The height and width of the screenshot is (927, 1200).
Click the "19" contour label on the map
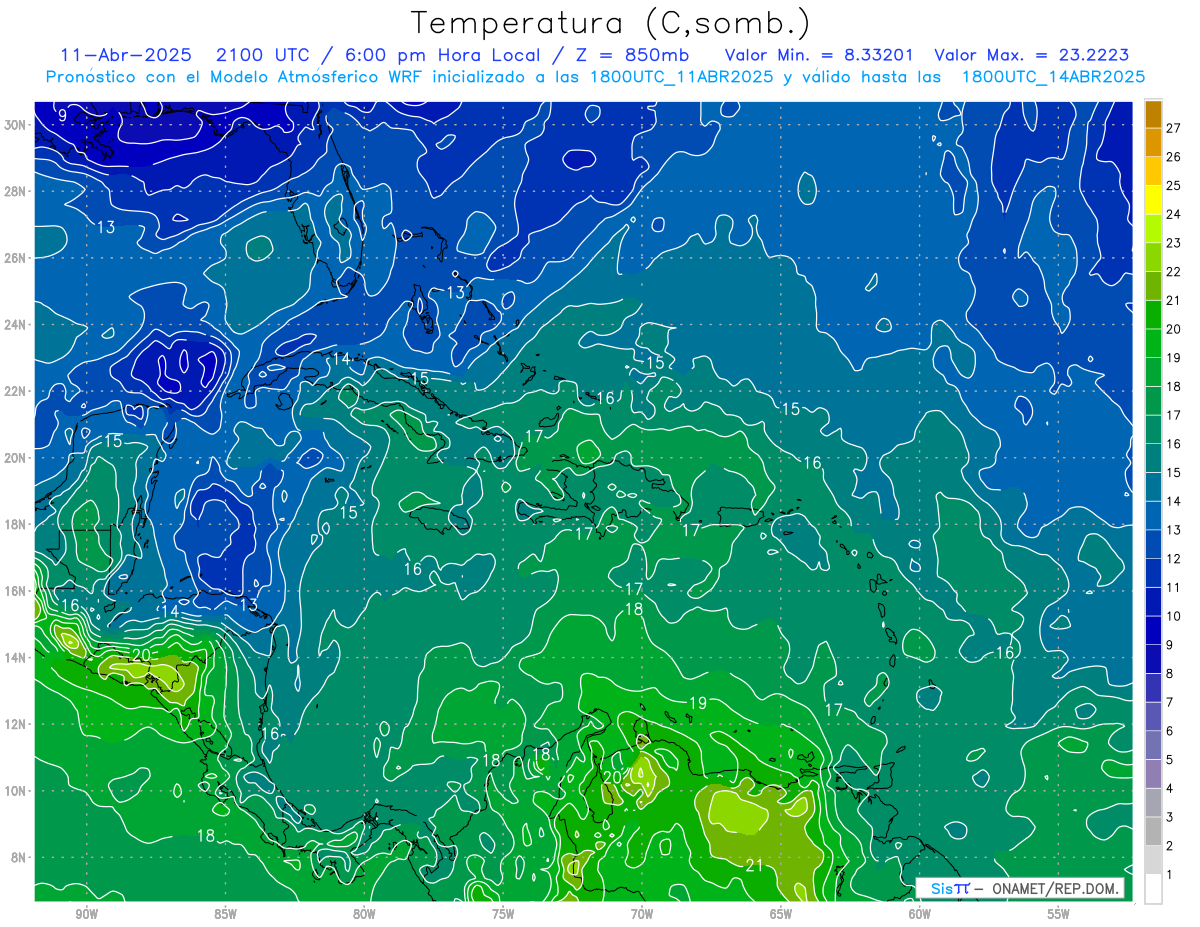[698, 703]
